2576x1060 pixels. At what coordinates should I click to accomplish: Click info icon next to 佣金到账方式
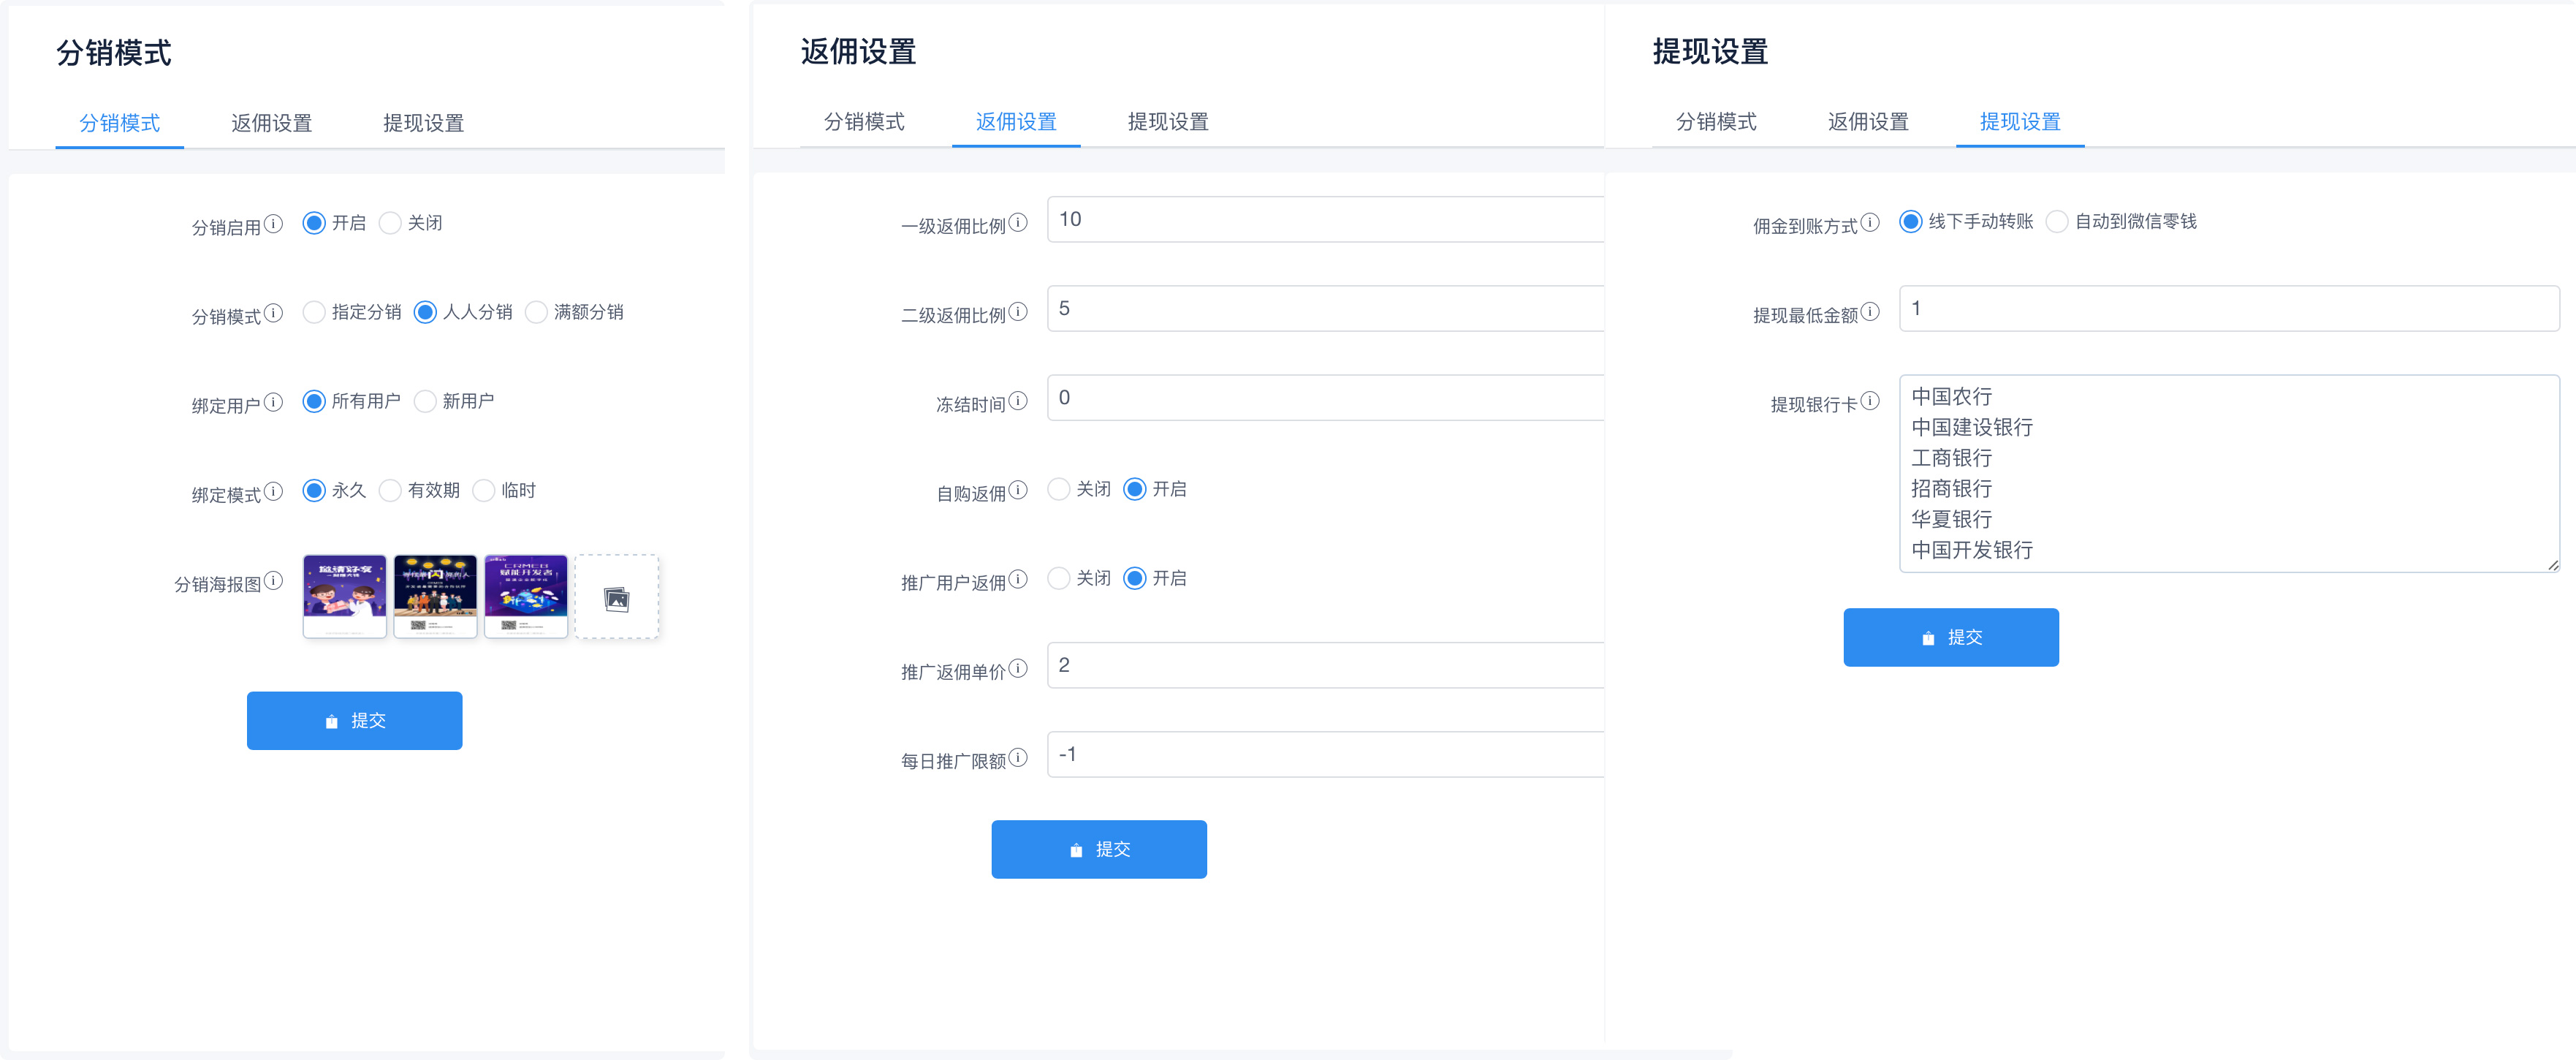[x=1869, y=222]
